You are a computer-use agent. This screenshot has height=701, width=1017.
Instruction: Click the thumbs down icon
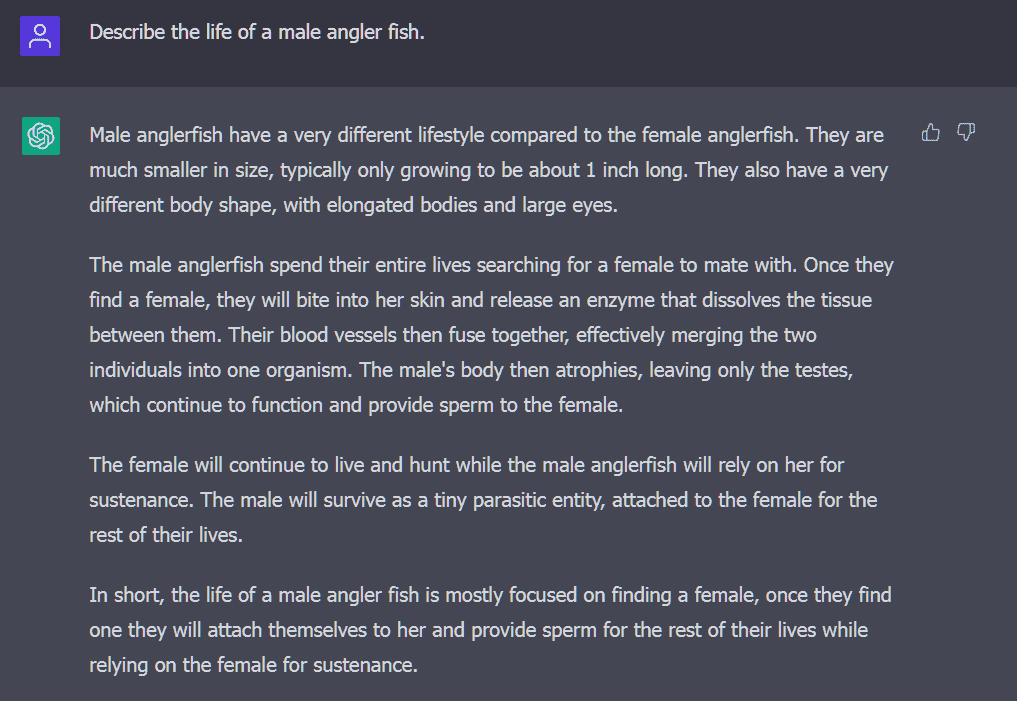click(x=966, y=133)
